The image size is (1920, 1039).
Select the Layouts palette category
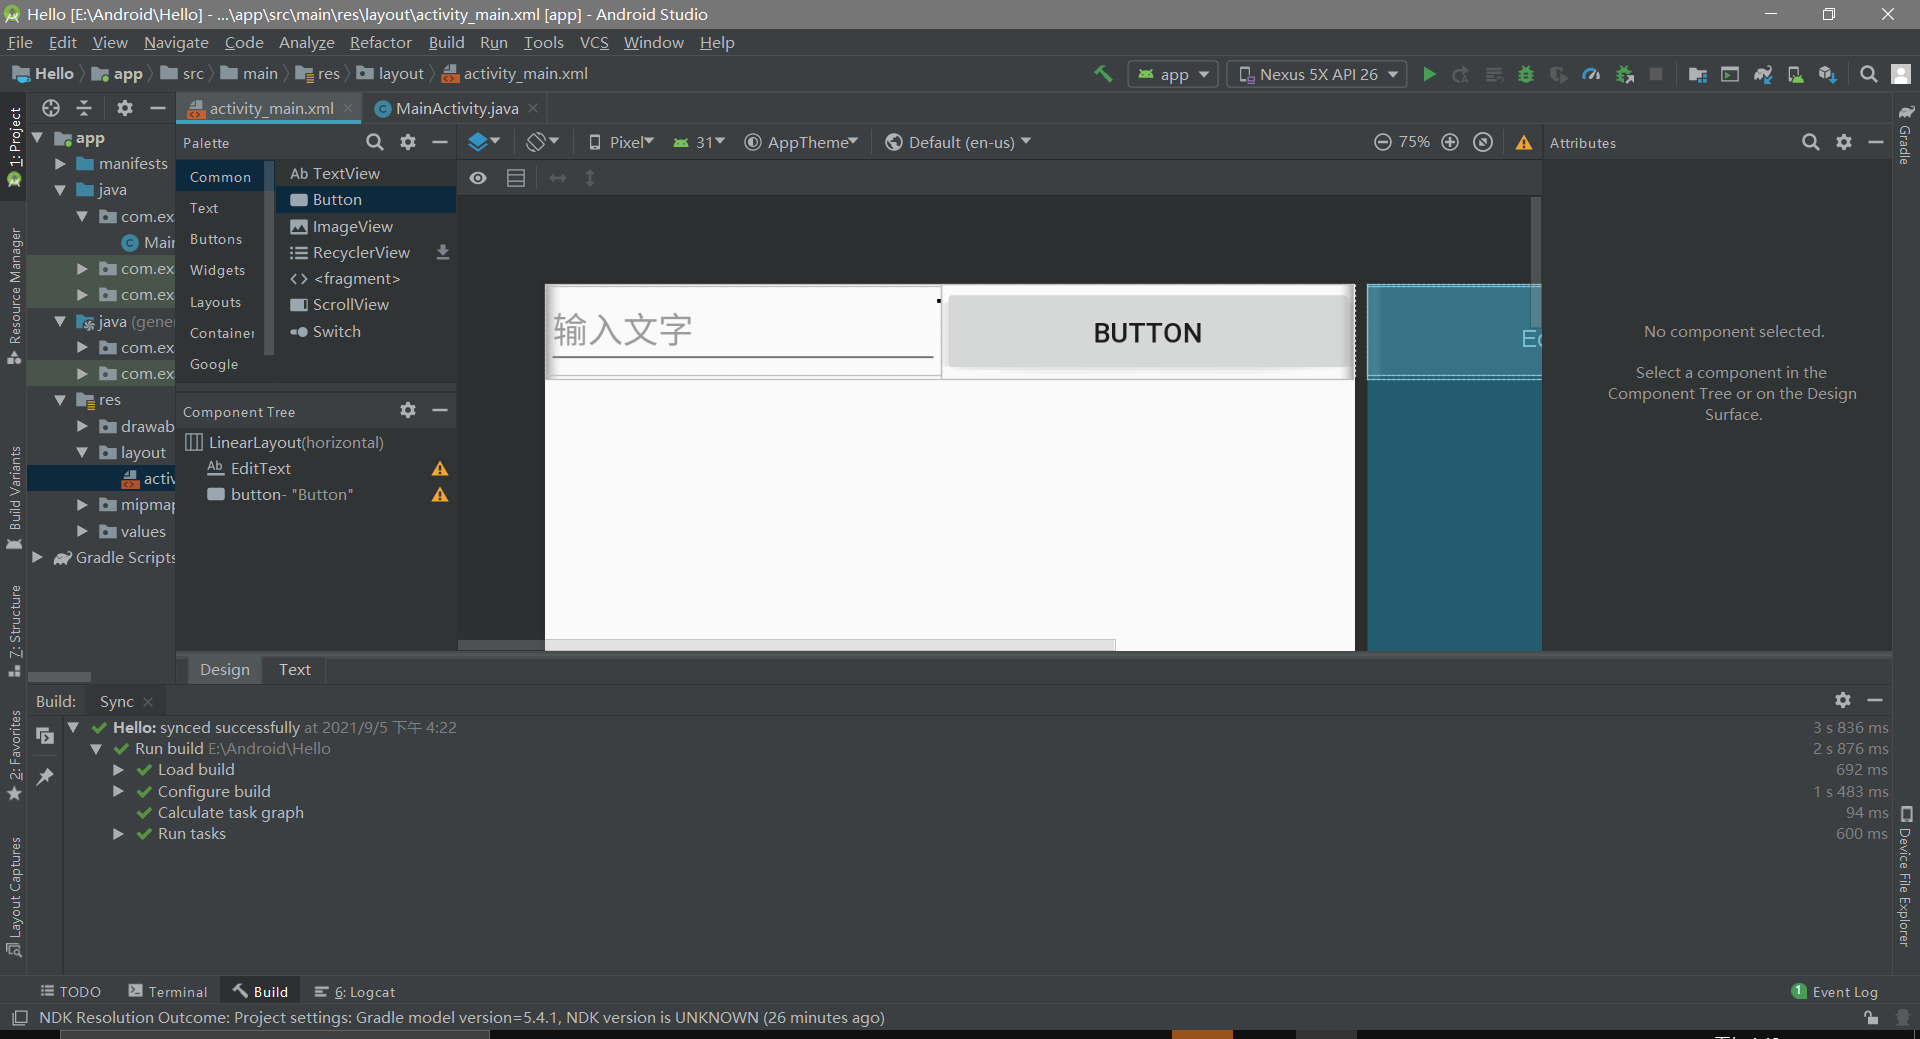215,302
